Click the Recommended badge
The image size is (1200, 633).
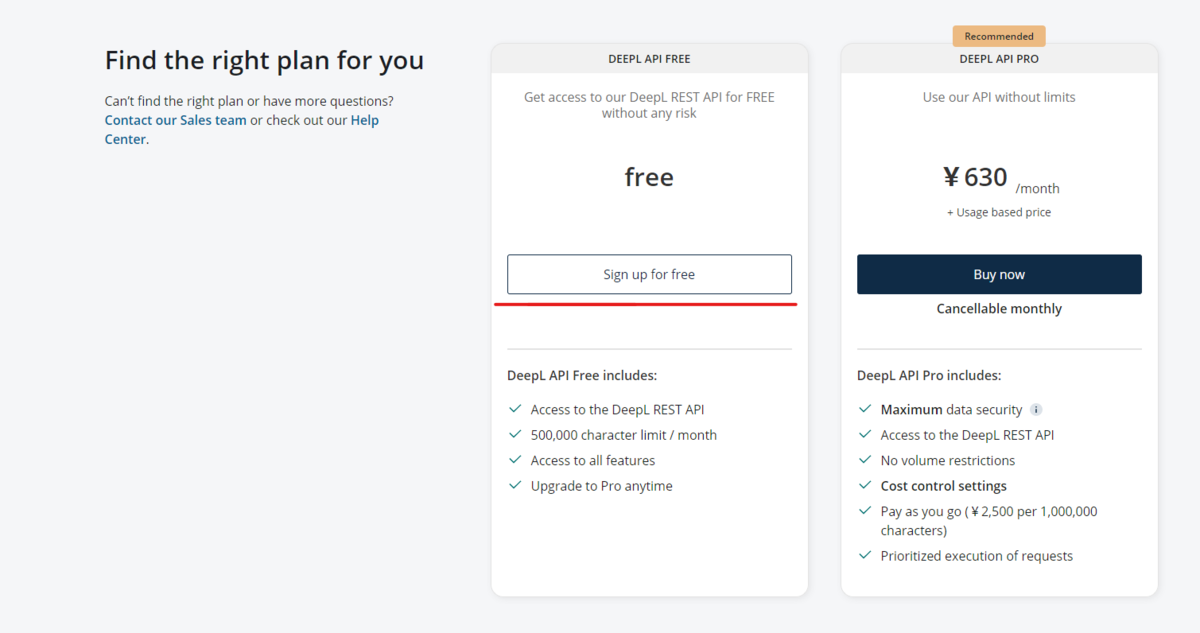click(999, 36)
